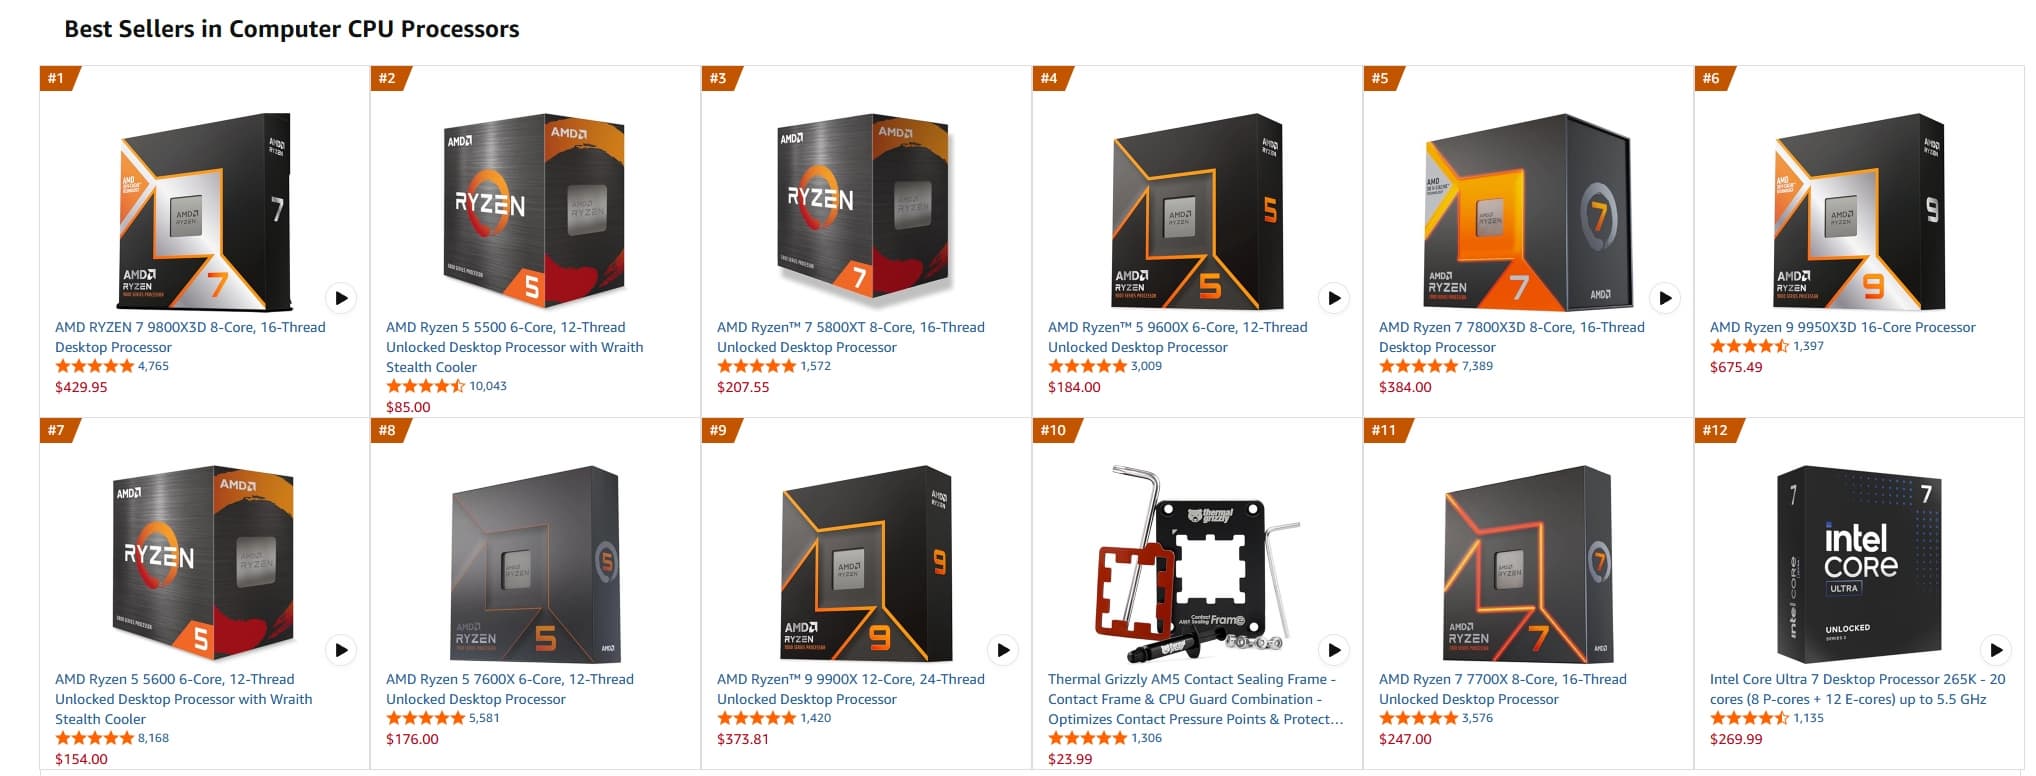This screenshot has width=2036, height=776.
Task: Open the Thermal Grizzly contact frame image
Action: click(1198, 564)
